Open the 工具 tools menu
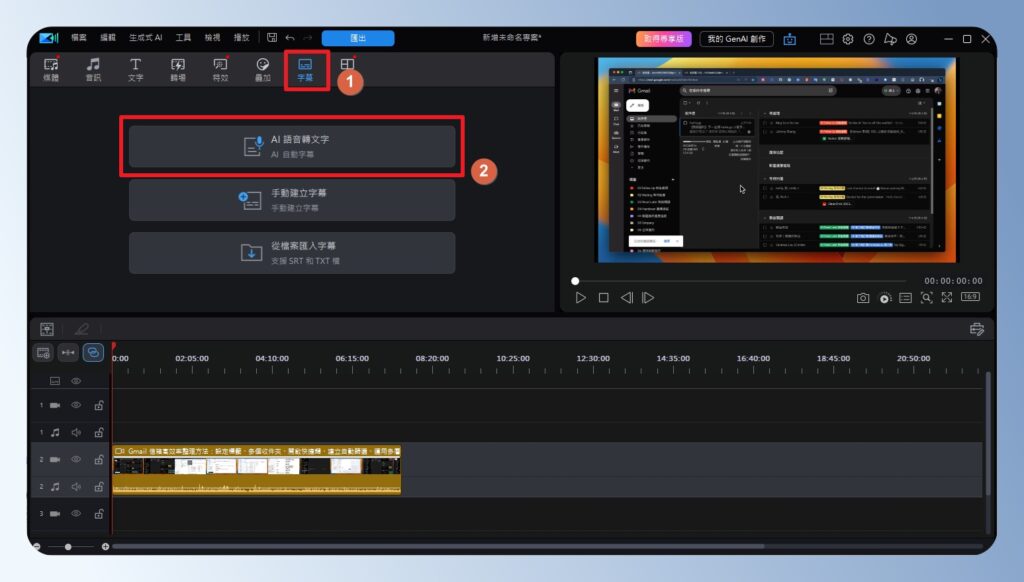1024x582 pixels. point(183,38)
